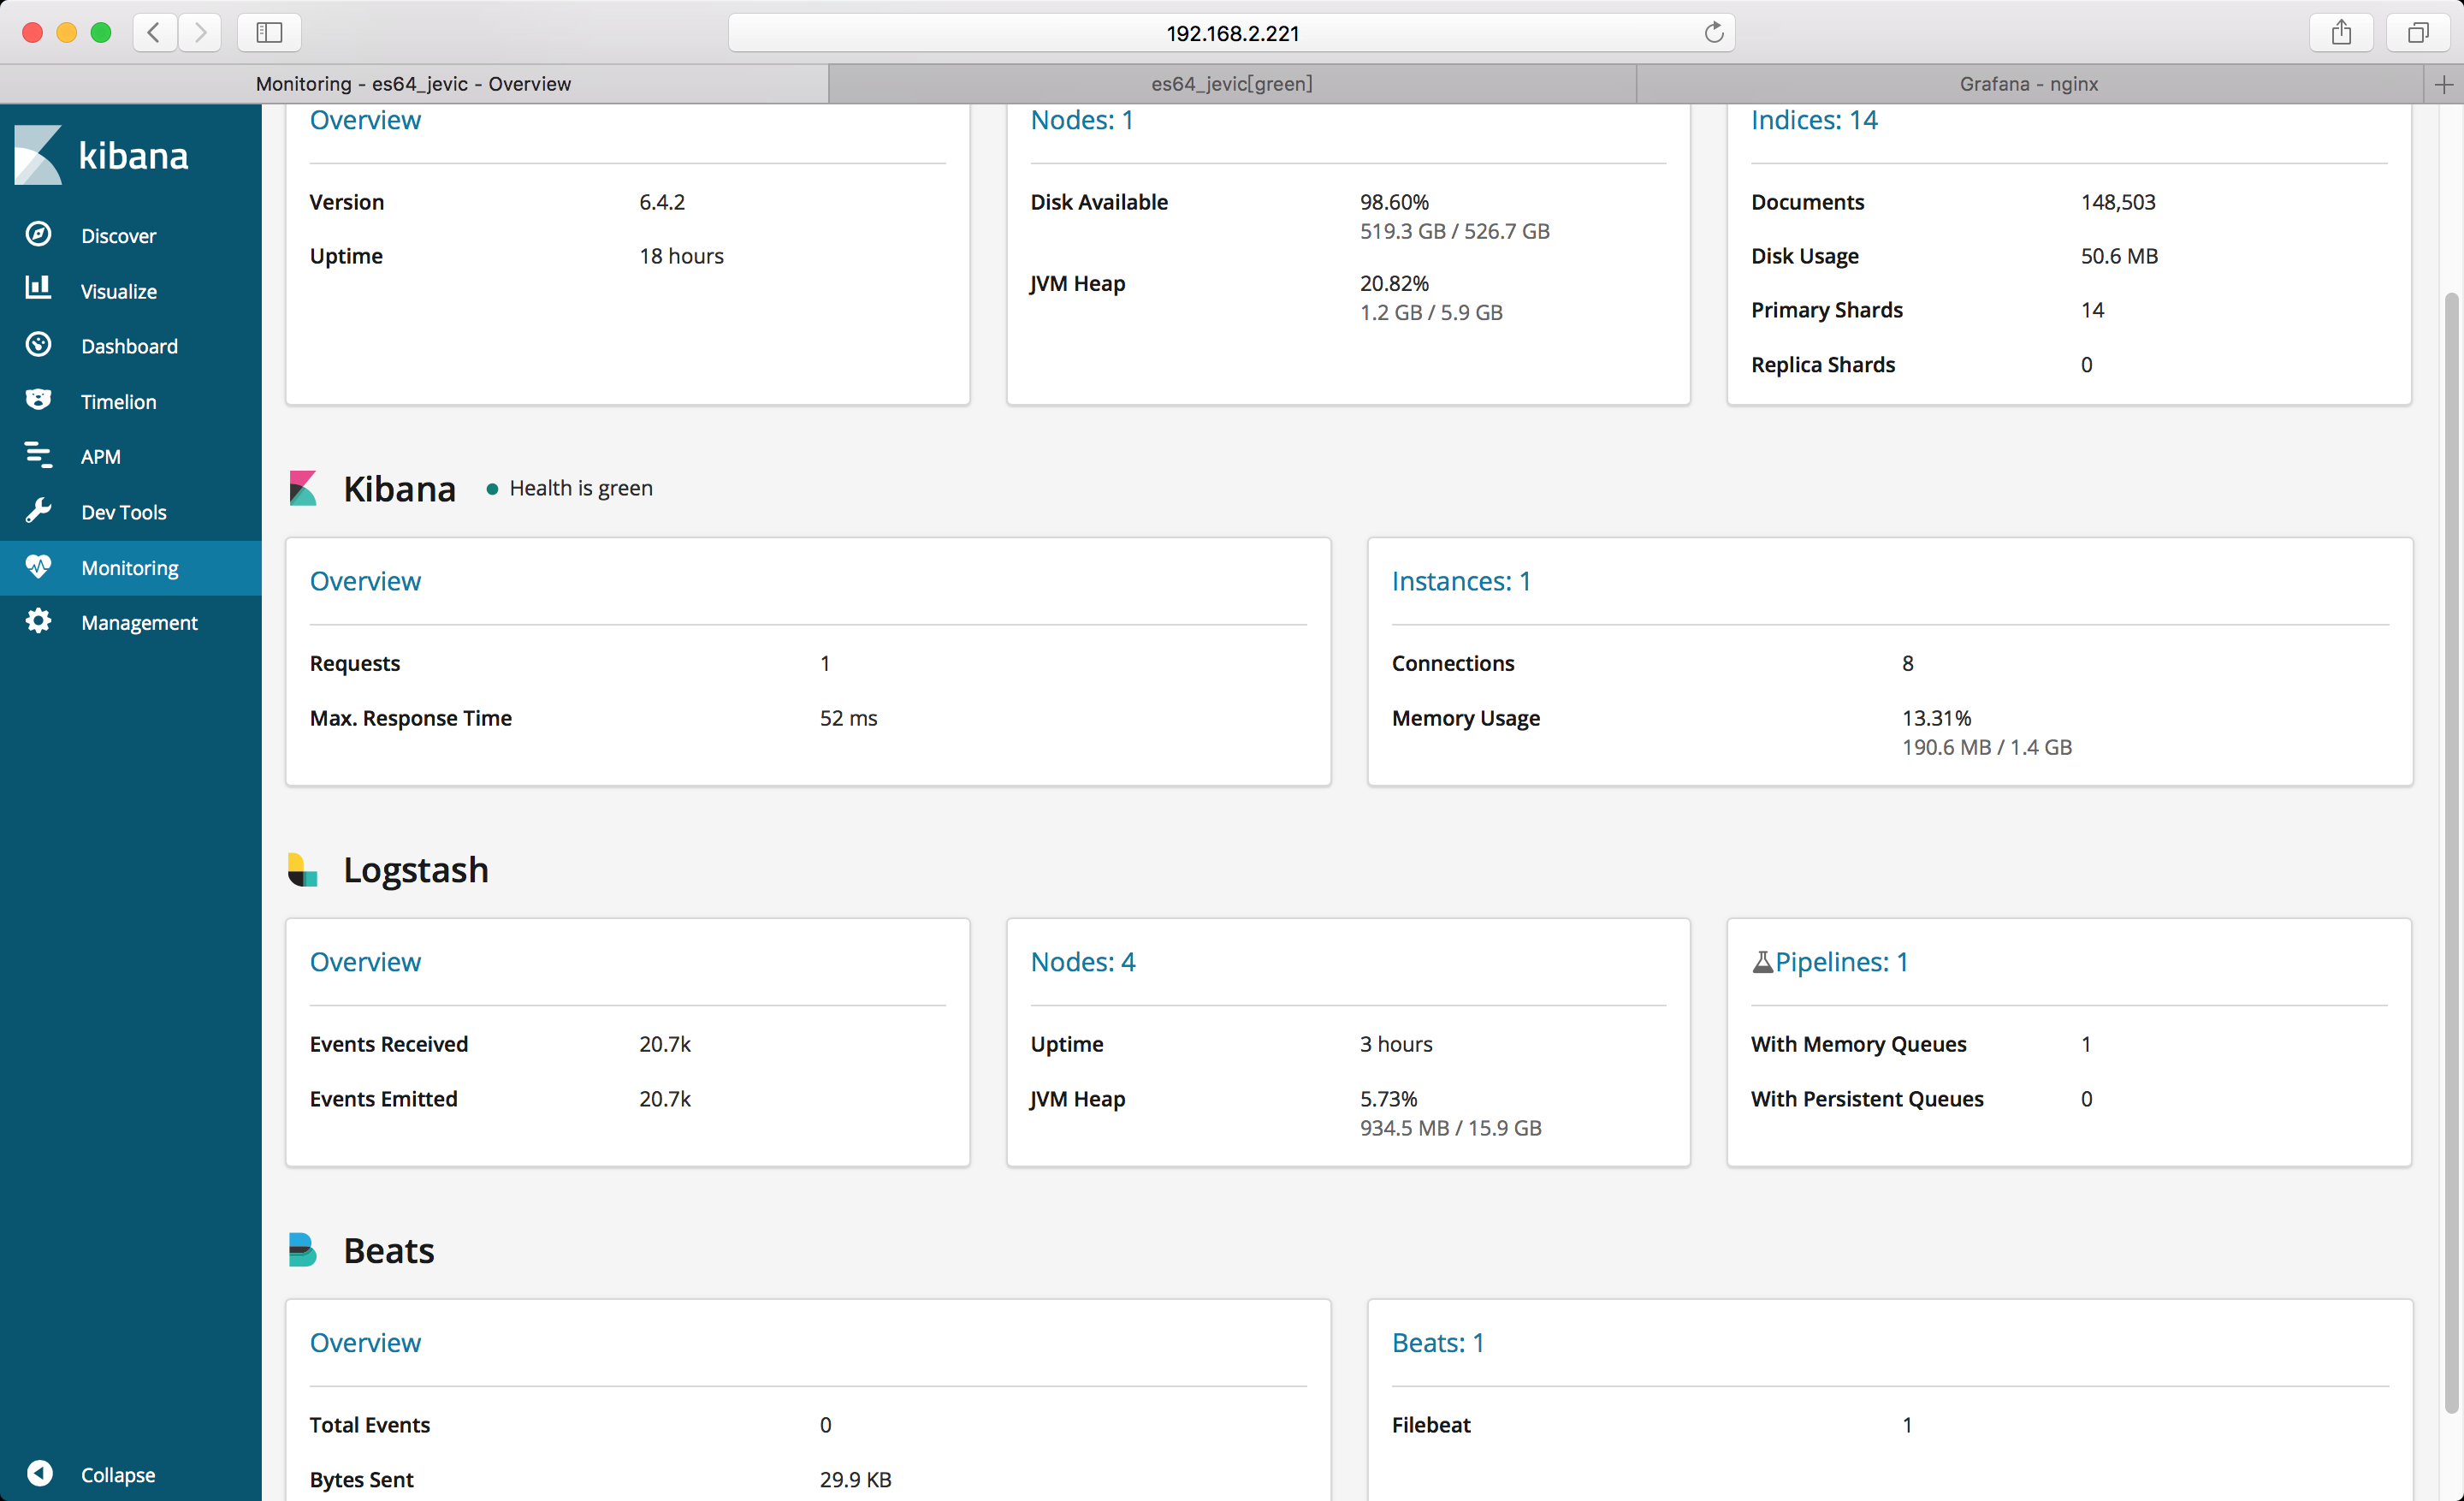This screenshot has height=1501, width=2464.
Task: Collapse the Kibana sidebar
Action: pos(40,1473)
